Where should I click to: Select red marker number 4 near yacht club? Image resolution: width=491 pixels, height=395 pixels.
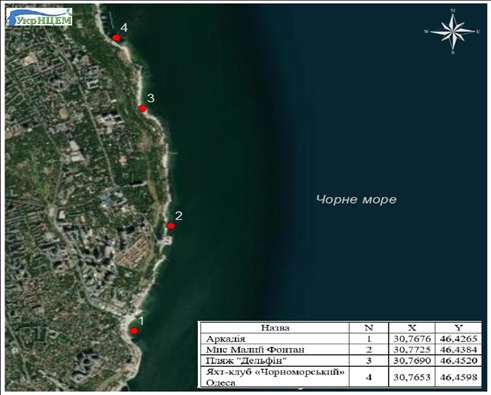[116, 38]
